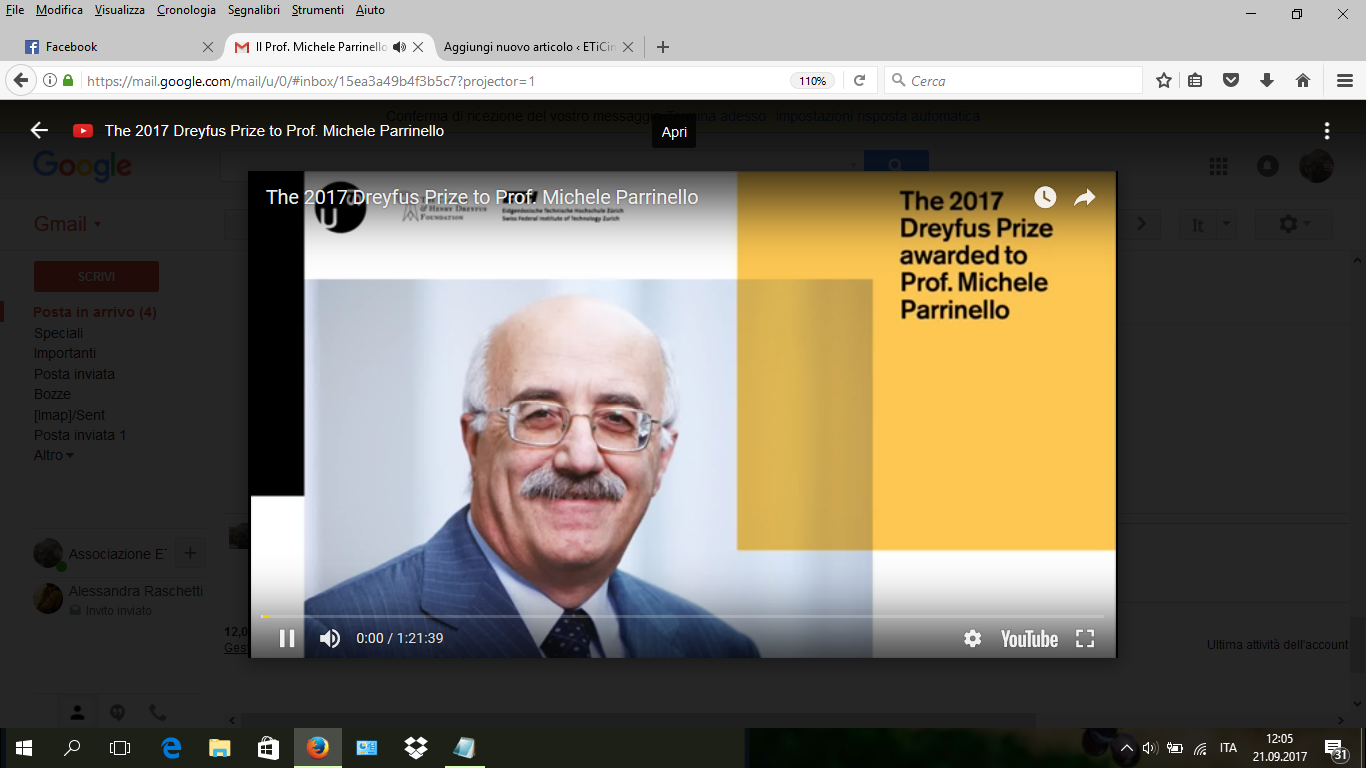Open the projector three-dot options menu

click(x=1327, y=130)
